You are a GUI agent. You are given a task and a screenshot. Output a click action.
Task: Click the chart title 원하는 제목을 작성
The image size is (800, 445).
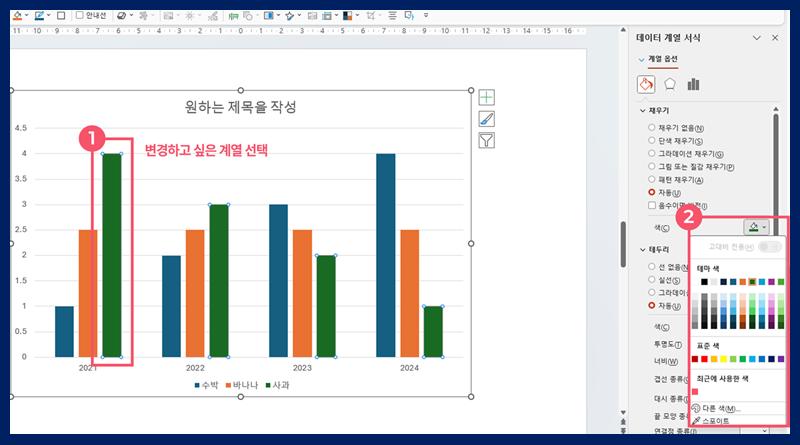[x=240, y=107]
